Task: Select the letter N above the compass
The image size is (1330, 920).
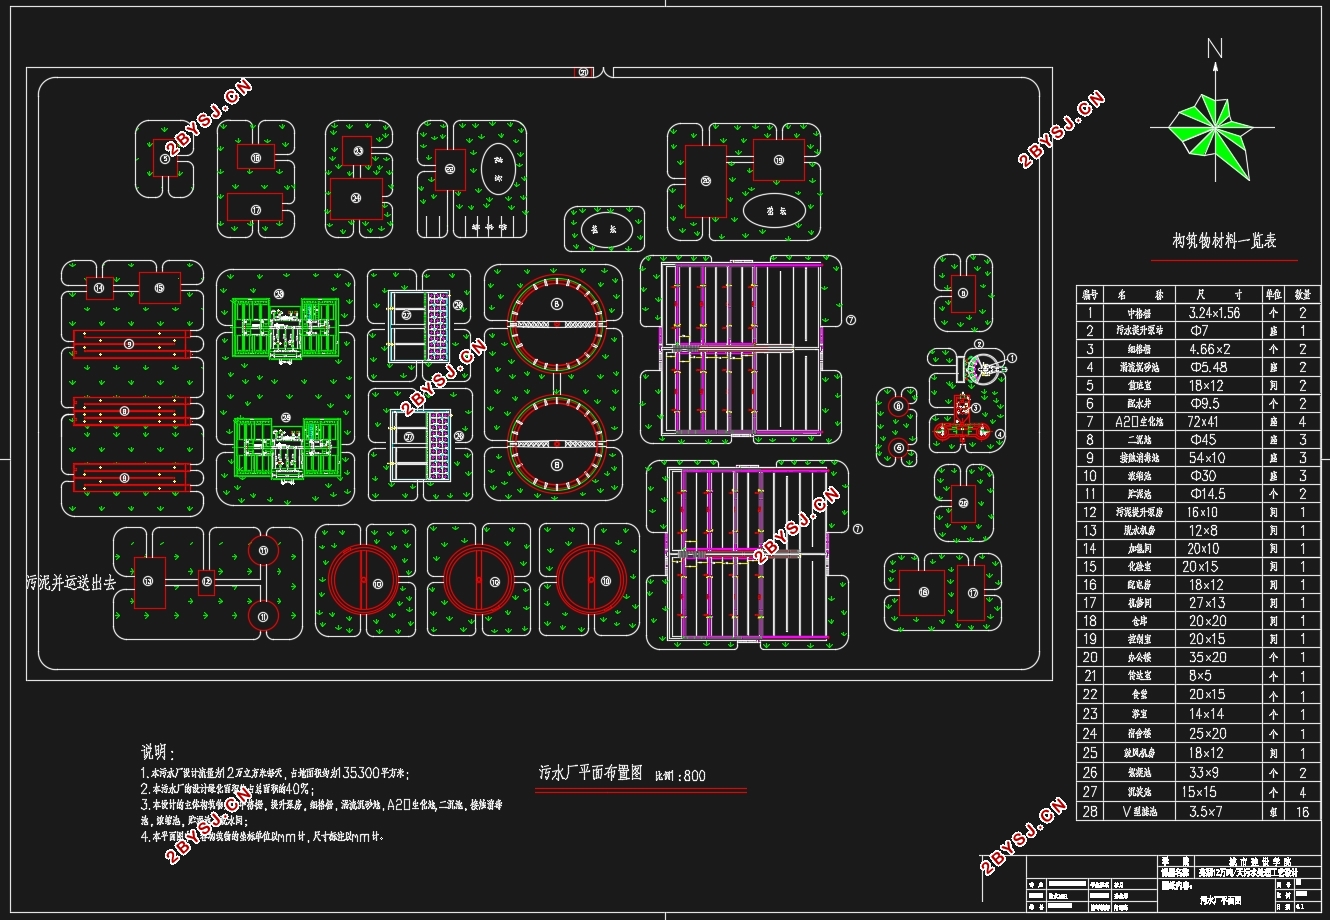Action: (1215, 47)
